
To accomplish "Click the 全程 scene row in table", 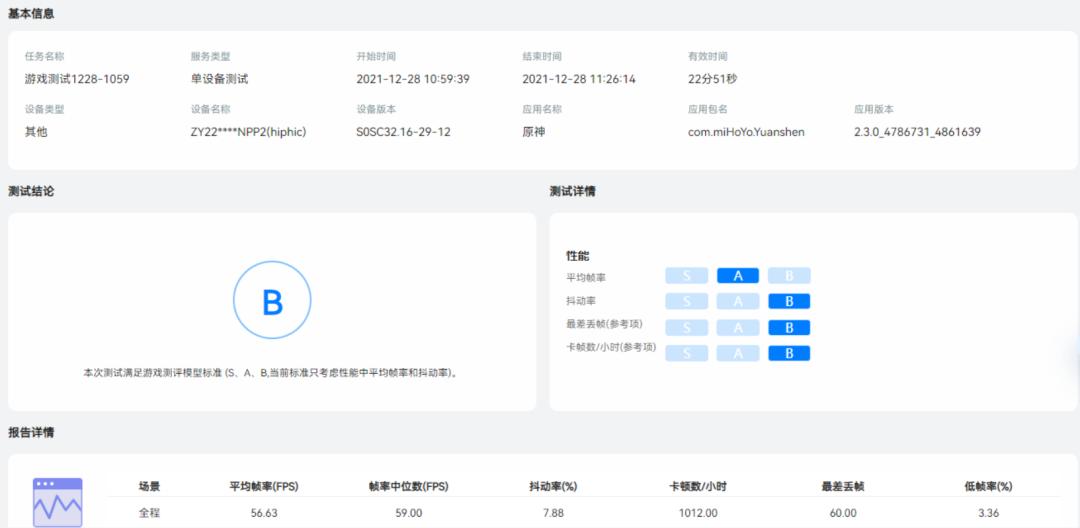I will (149, 513).
